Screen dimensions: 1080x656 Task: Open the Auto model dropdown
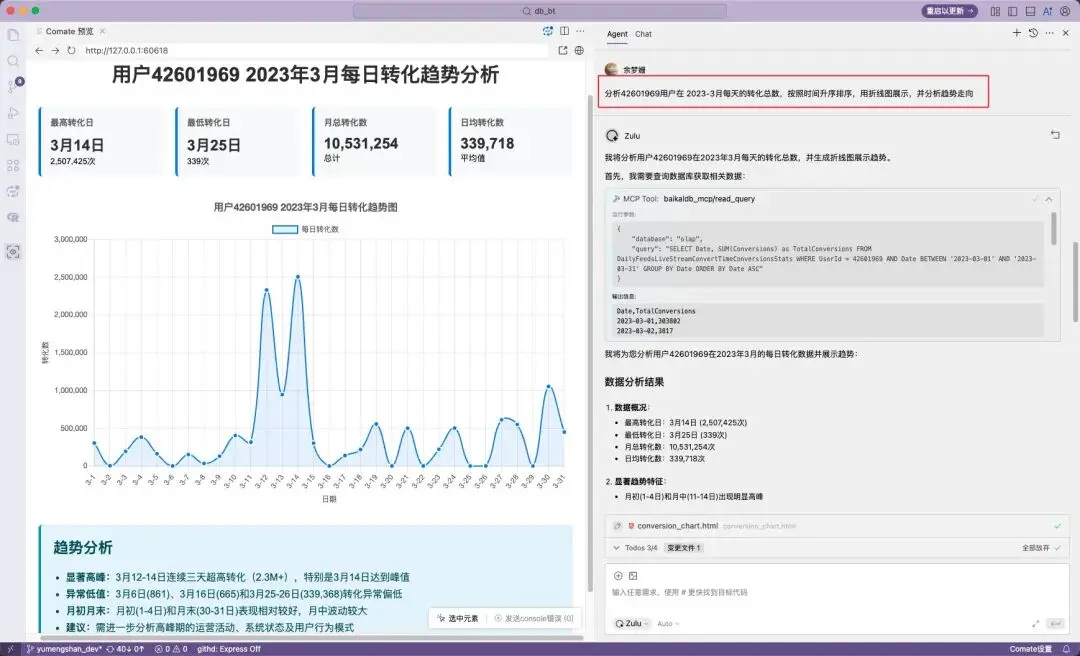click(668, 624)
